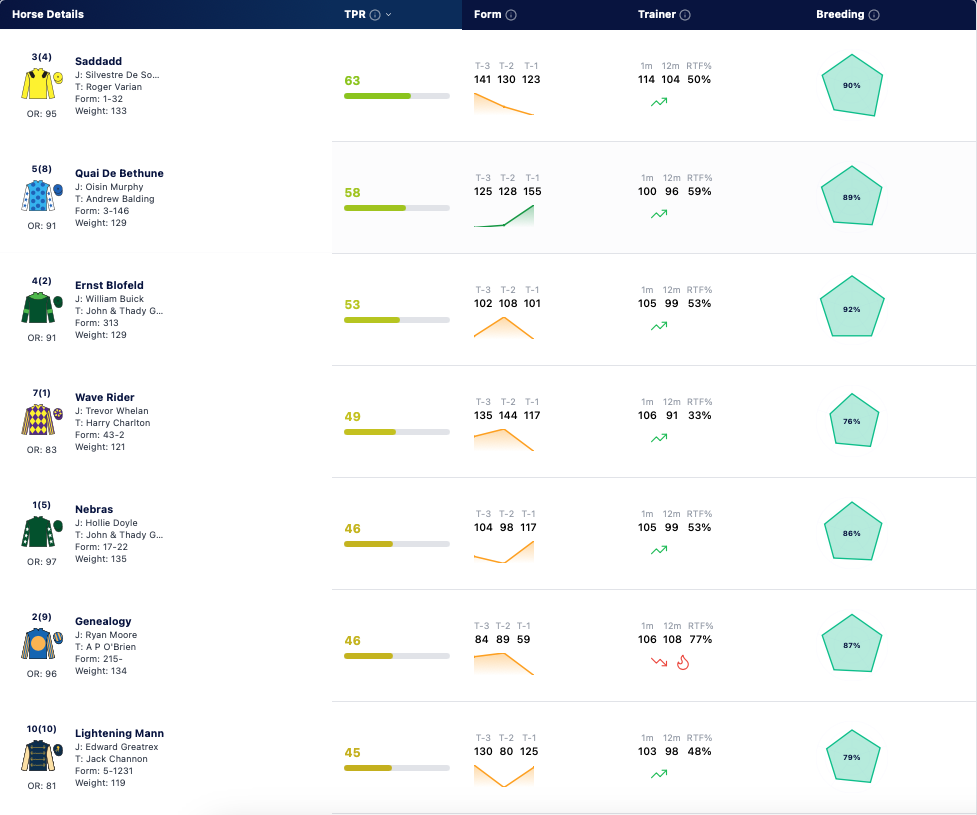Open the Nebras horse name link

94,509
